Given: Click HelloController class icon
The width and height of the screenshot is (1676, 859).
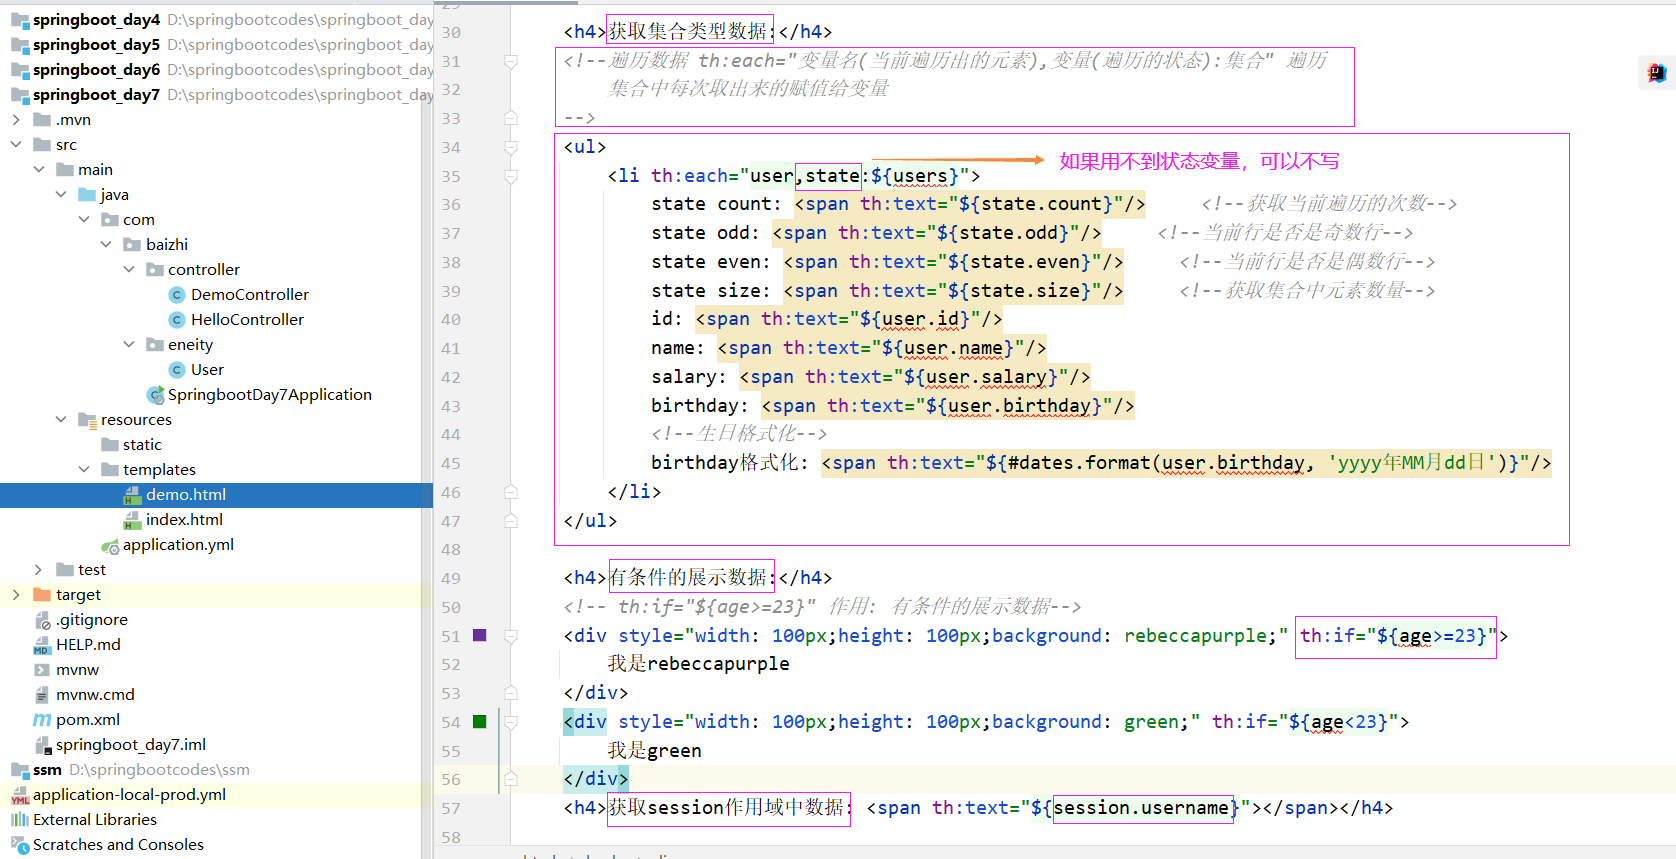Looking at the screenshot, I should [x=177, y=319].
